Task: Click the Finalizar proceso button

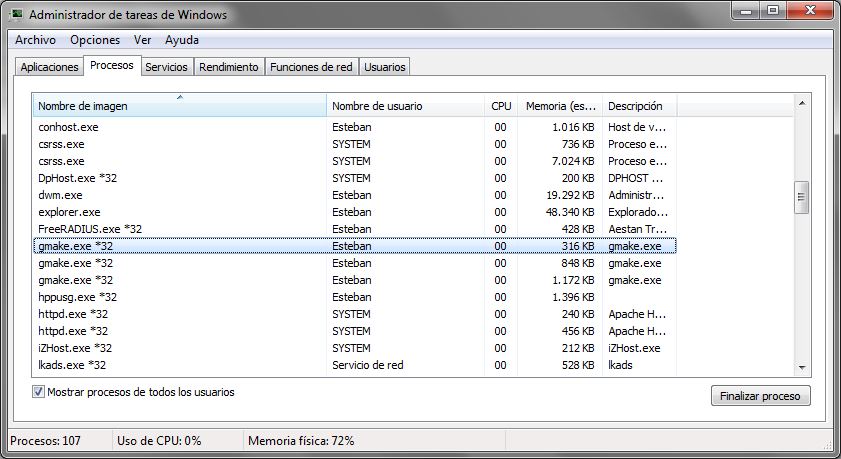Action: [760, 396]
